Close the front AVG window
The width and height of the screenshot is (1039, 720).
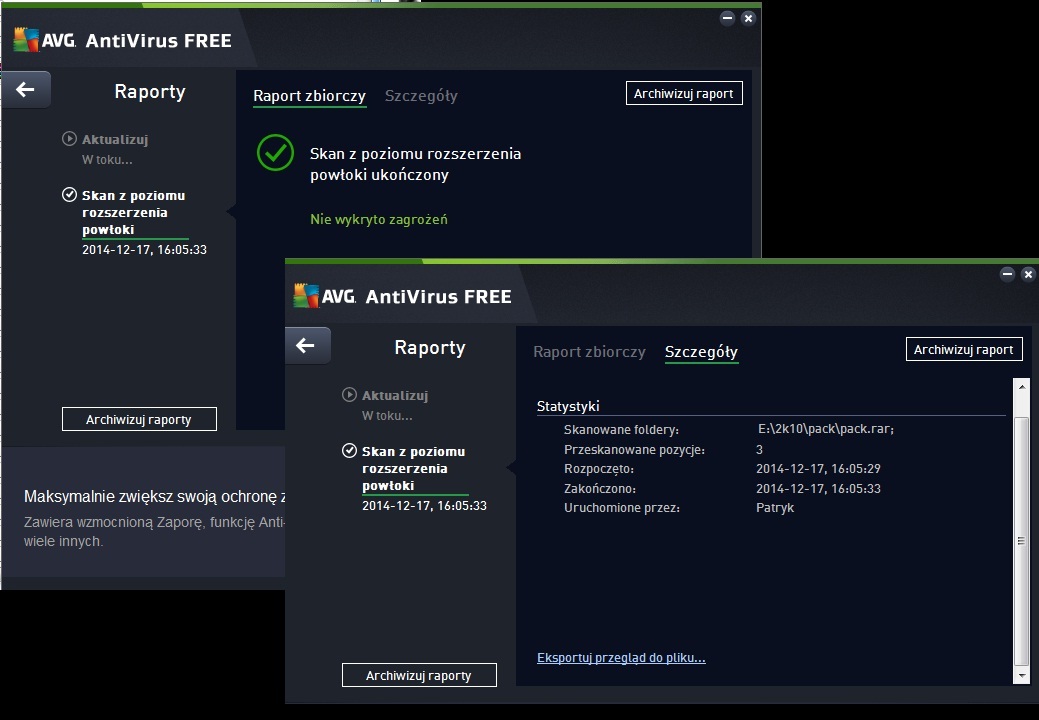[x=1028, y=274]
